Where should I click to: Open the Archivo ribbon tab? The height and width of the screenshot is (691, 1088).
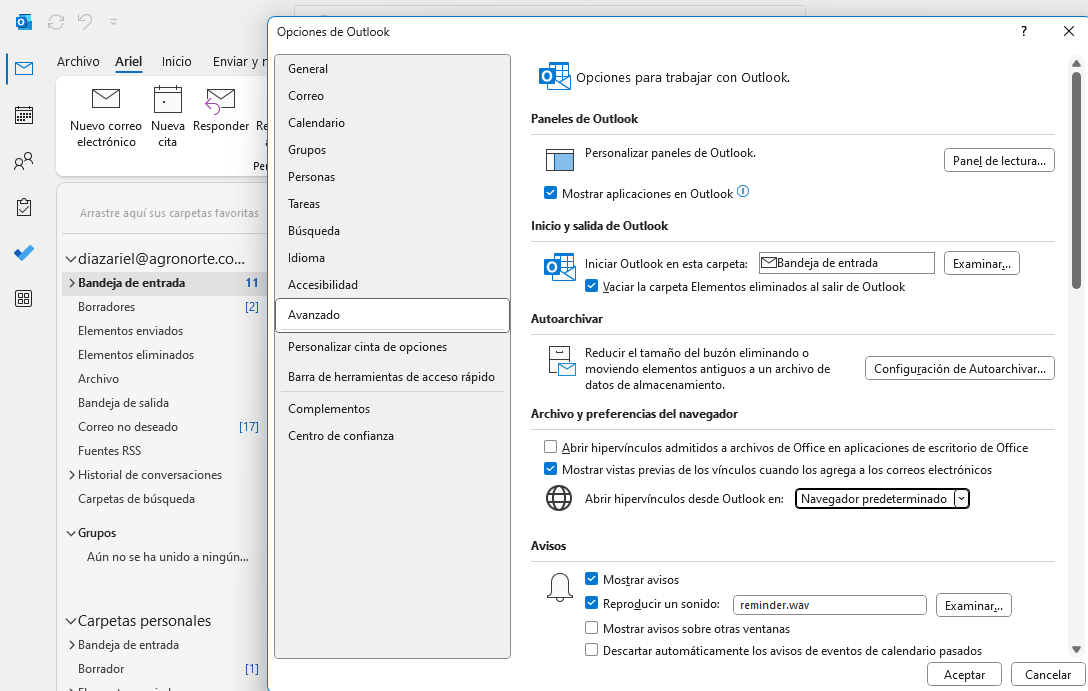click(78, 62)
